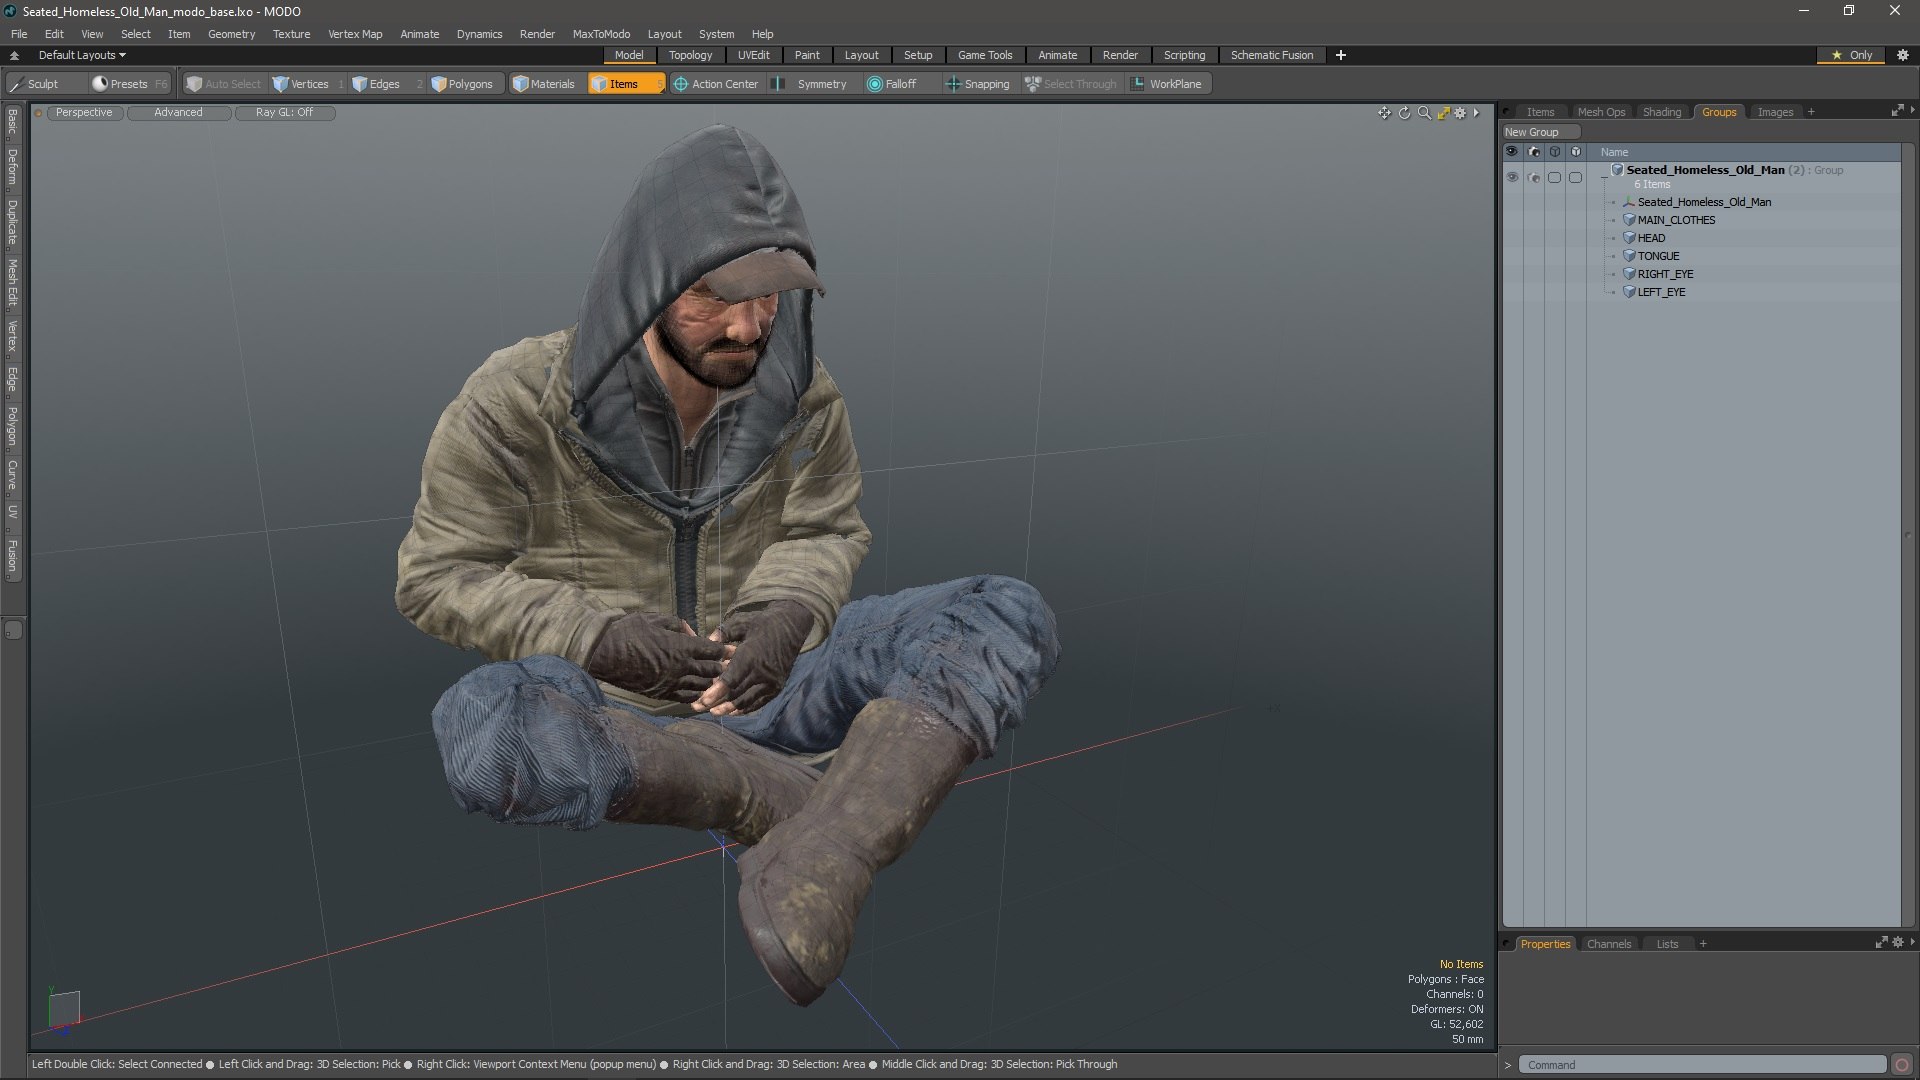Open the Advanced shading style dropdown
The height and width of the screenshot is (1080, 1920).
(178, 112)
